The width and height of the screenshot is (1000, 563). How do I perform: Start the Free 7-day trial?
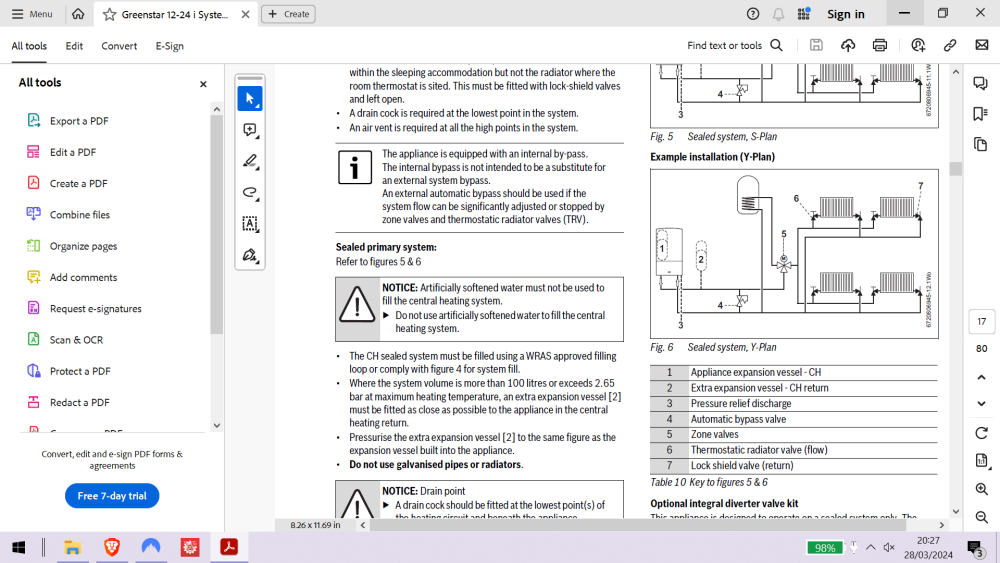pos(112,495)
